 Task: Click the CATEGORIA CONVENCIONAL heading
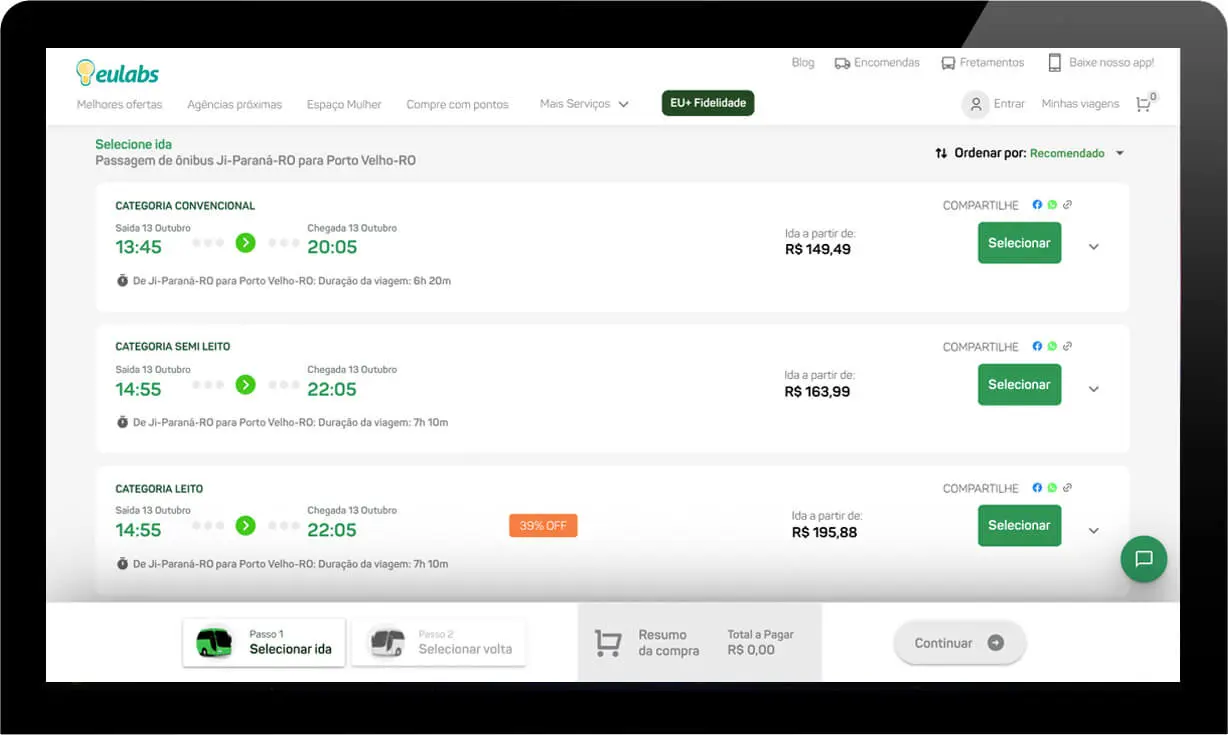[185, 206]
